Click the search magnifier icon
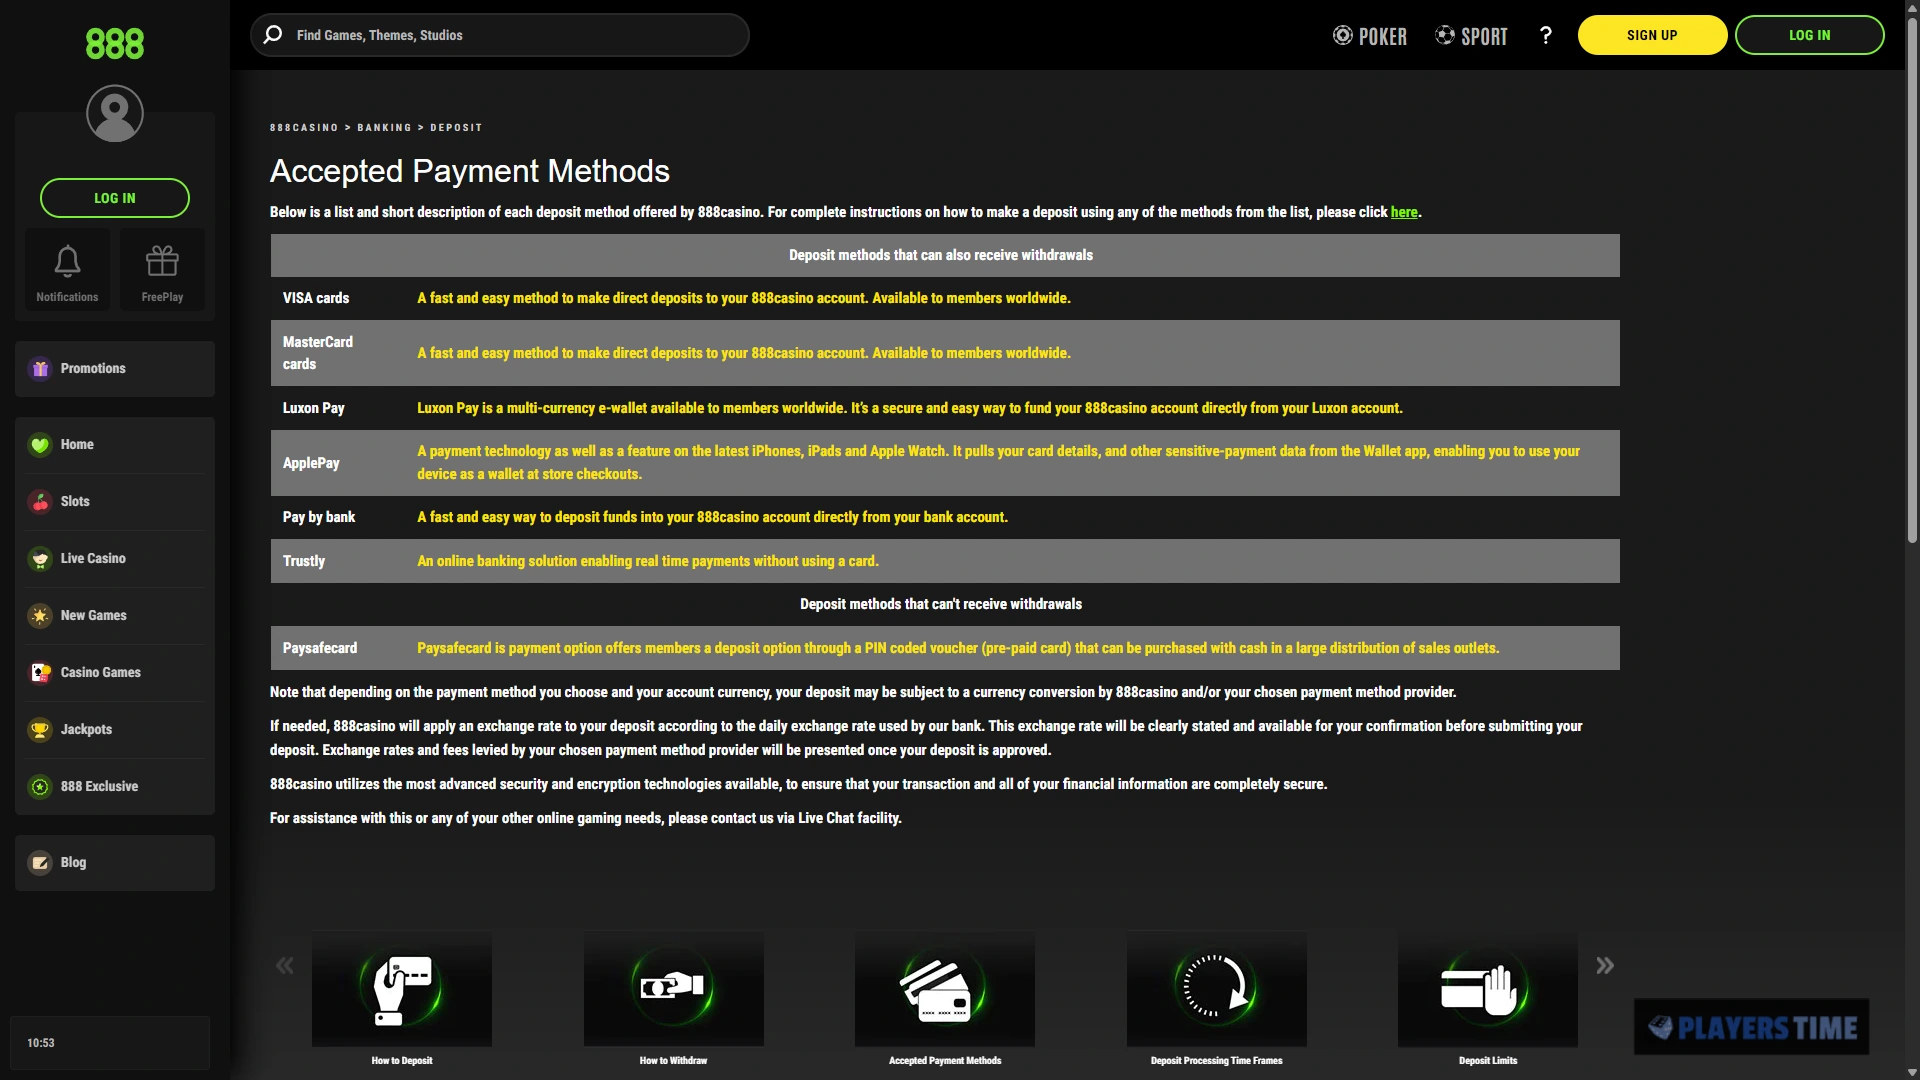This screenshot has width=1920, height=1080. point(272,35)
